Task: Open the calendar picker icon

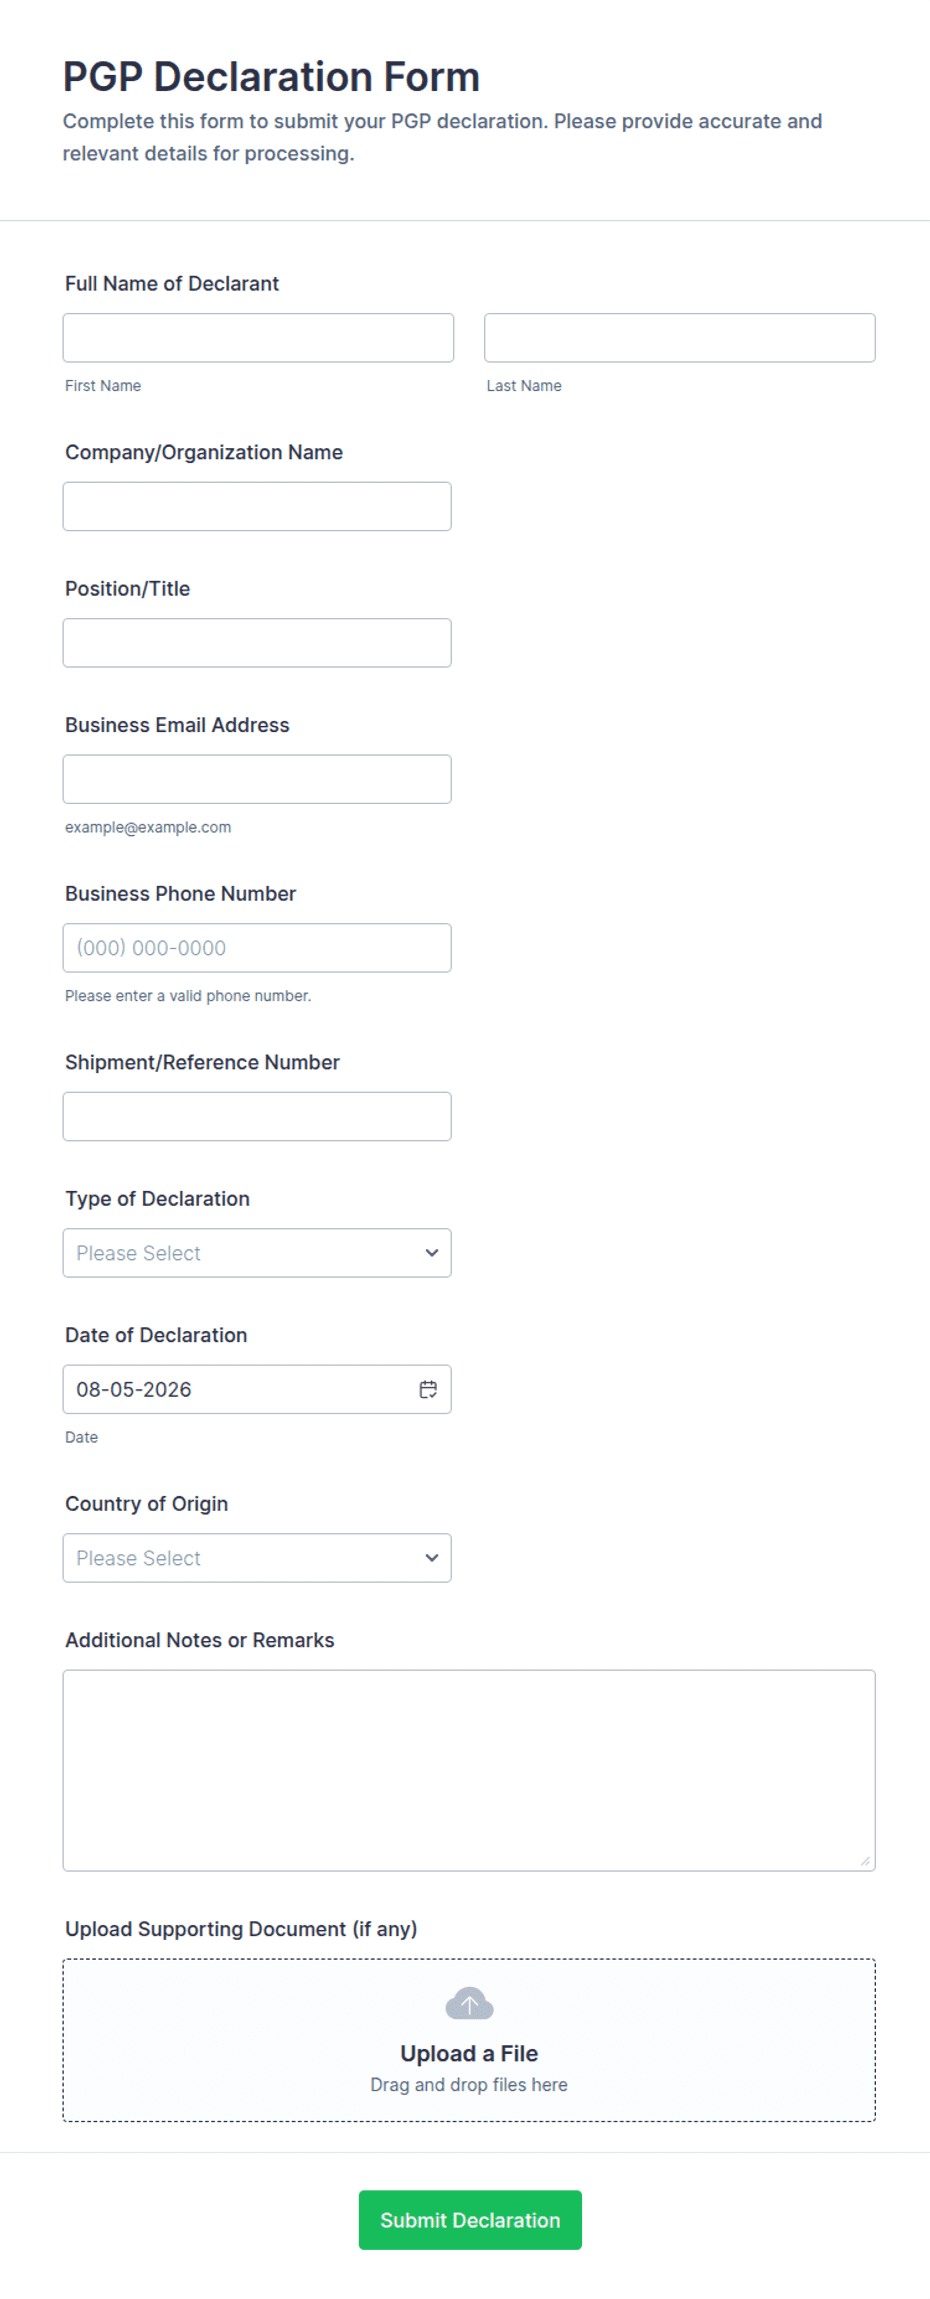Action: pyautogui.click(x=428, y=1389)
